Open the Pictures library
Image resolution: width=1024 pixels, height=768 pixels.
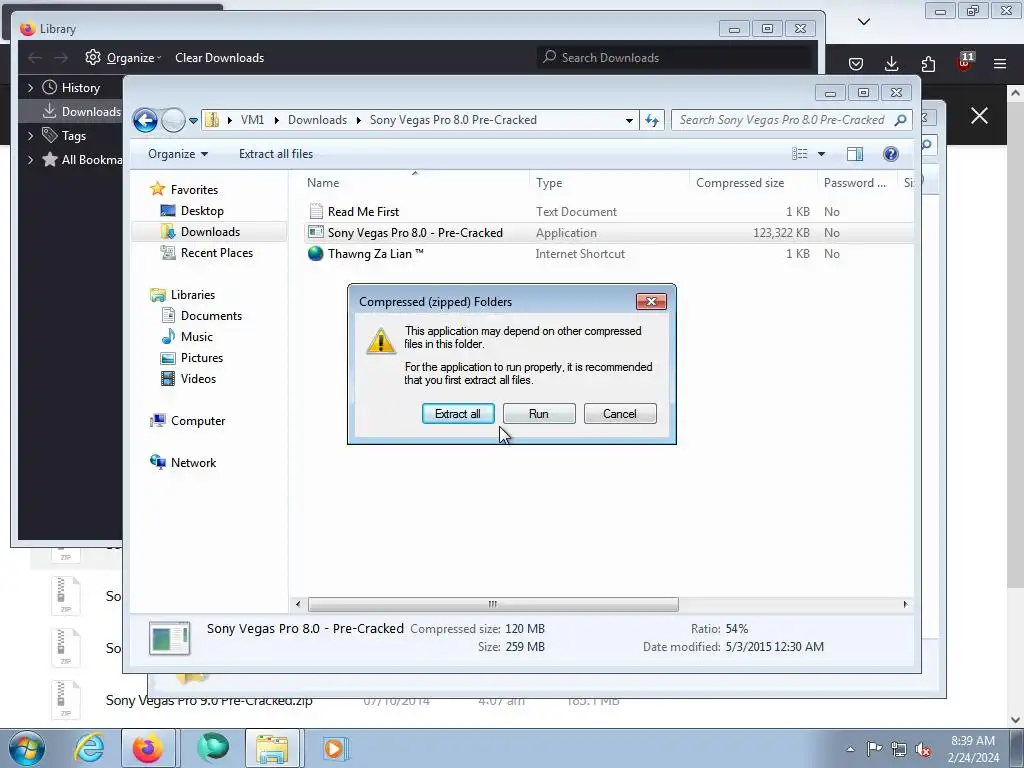[202, 358]
